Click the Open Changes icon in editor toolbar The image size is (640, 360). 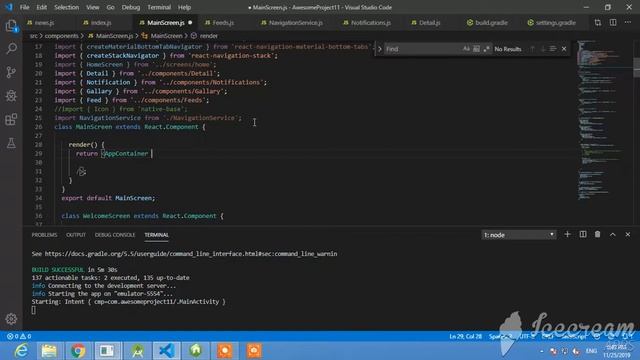pyautogui.click(x=598, y=22)
